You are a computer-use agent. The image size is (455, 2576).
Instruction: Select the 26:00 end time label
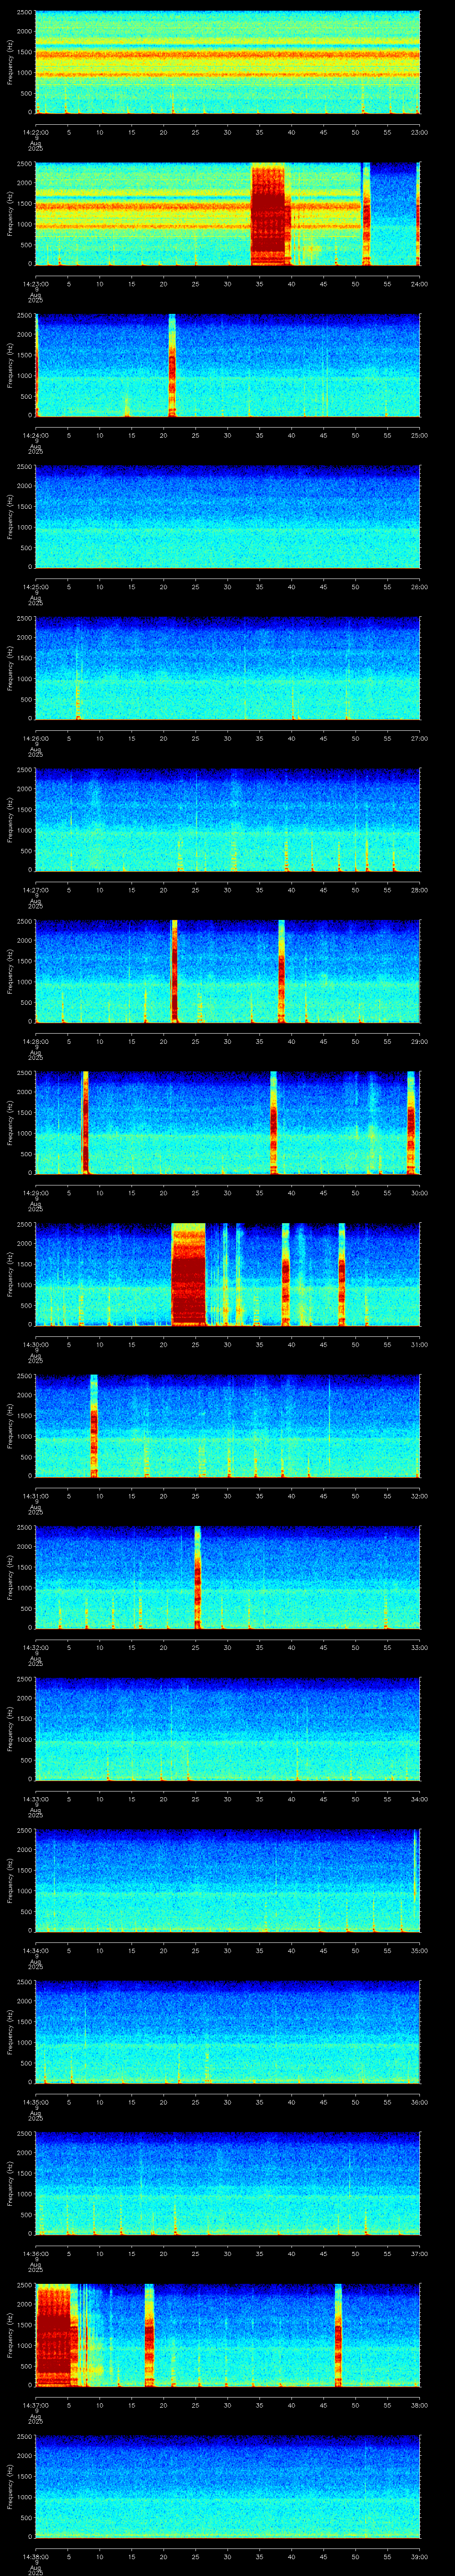[419, 586]
